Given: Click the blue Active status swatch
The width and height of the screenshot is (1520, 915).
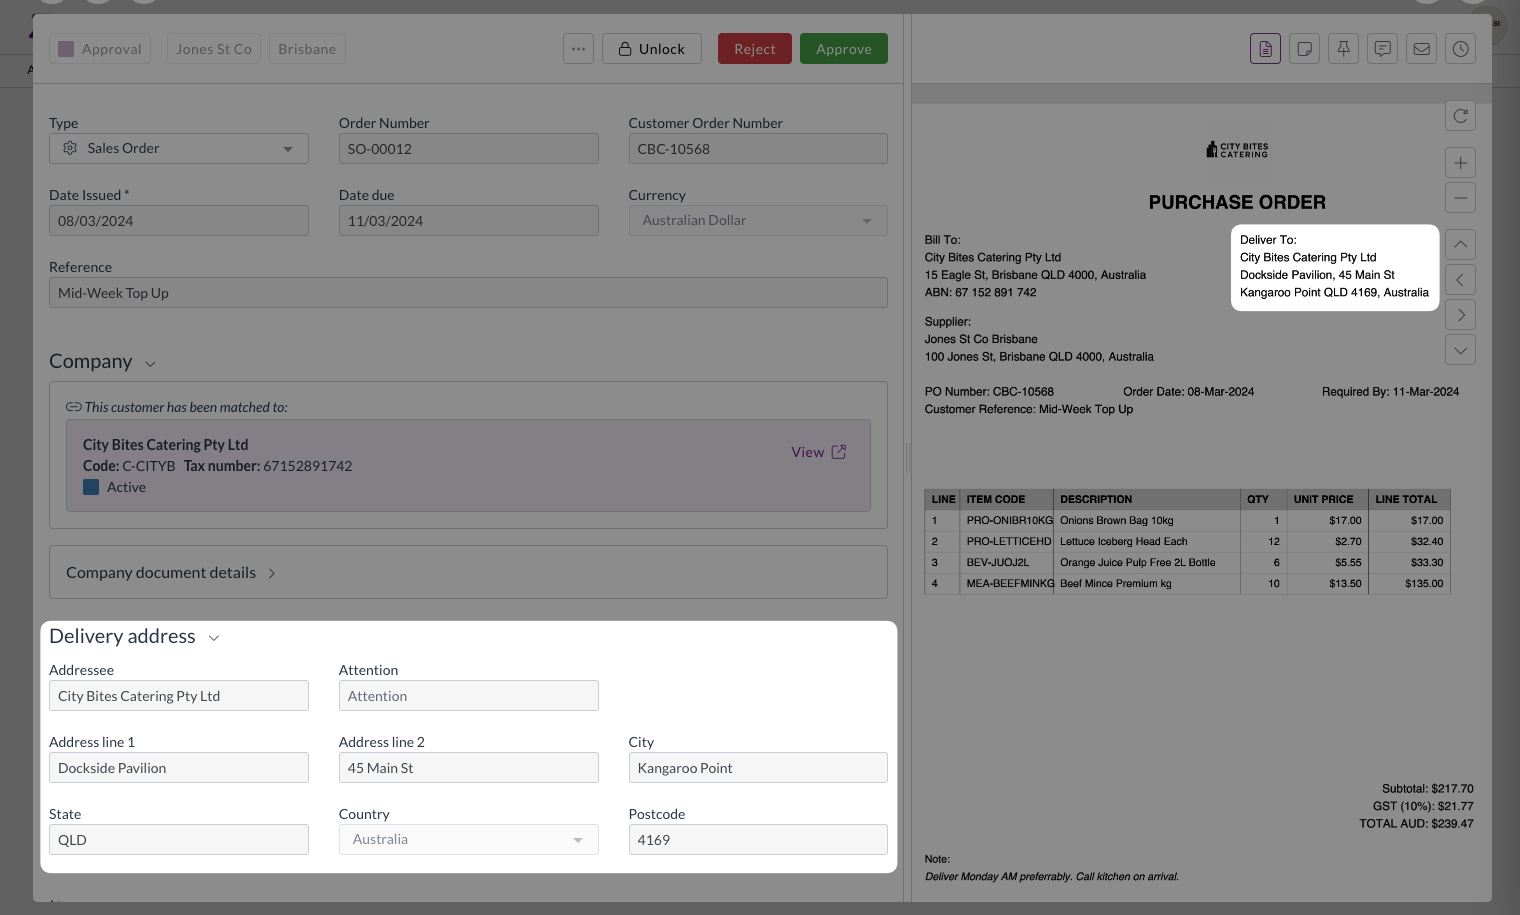Looking at the screenshot, I should (x=91, y=487).
